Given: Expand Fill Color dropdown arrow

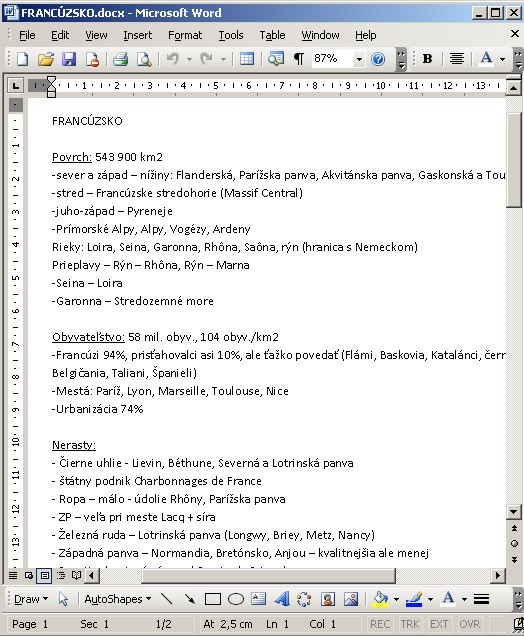Looking at the screenshot, I should (x=396, y=599).
